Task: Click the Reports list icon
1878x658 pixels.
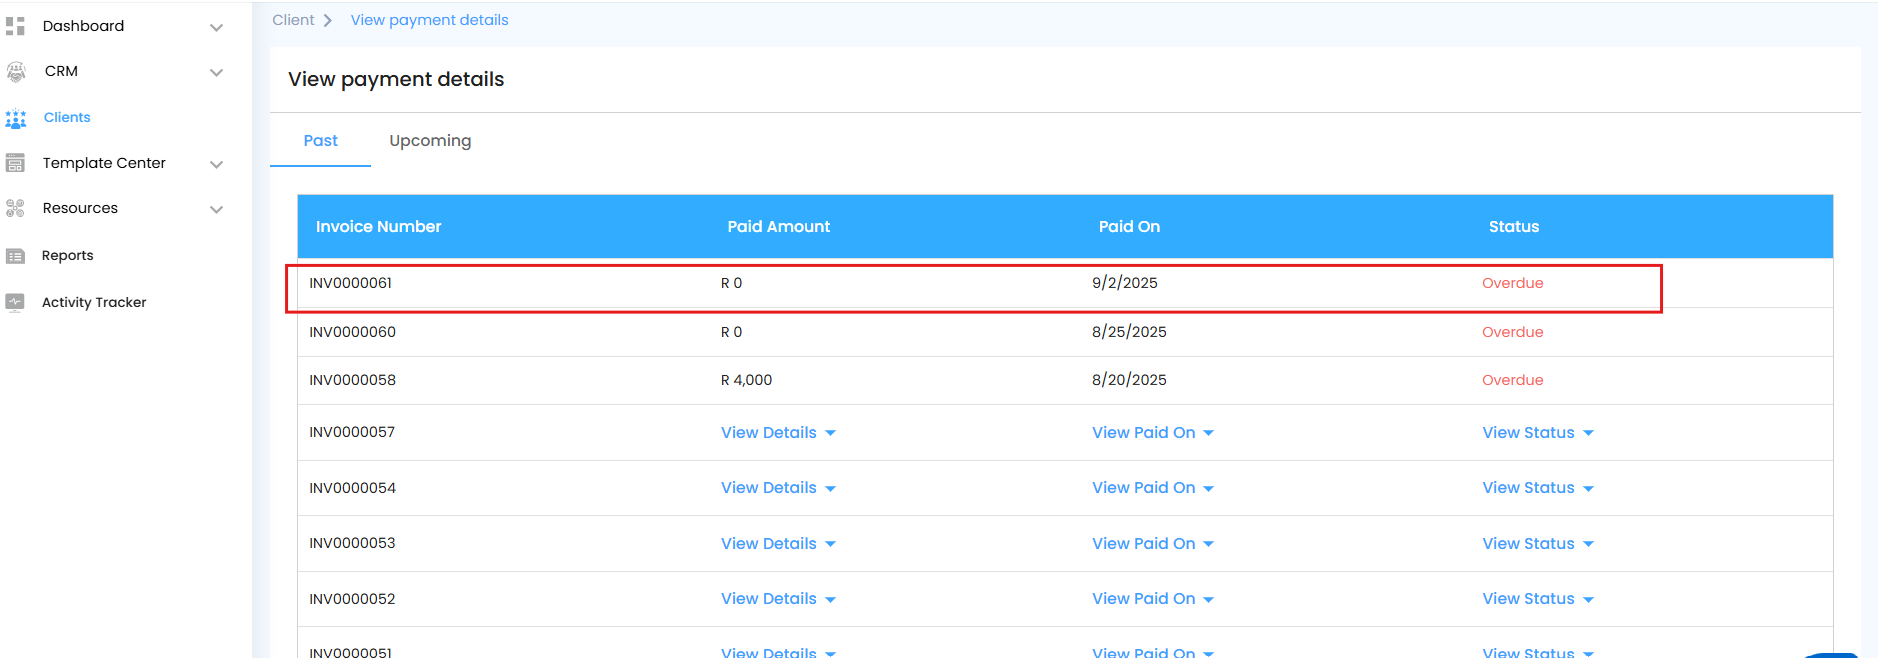Action: point(15,256)
